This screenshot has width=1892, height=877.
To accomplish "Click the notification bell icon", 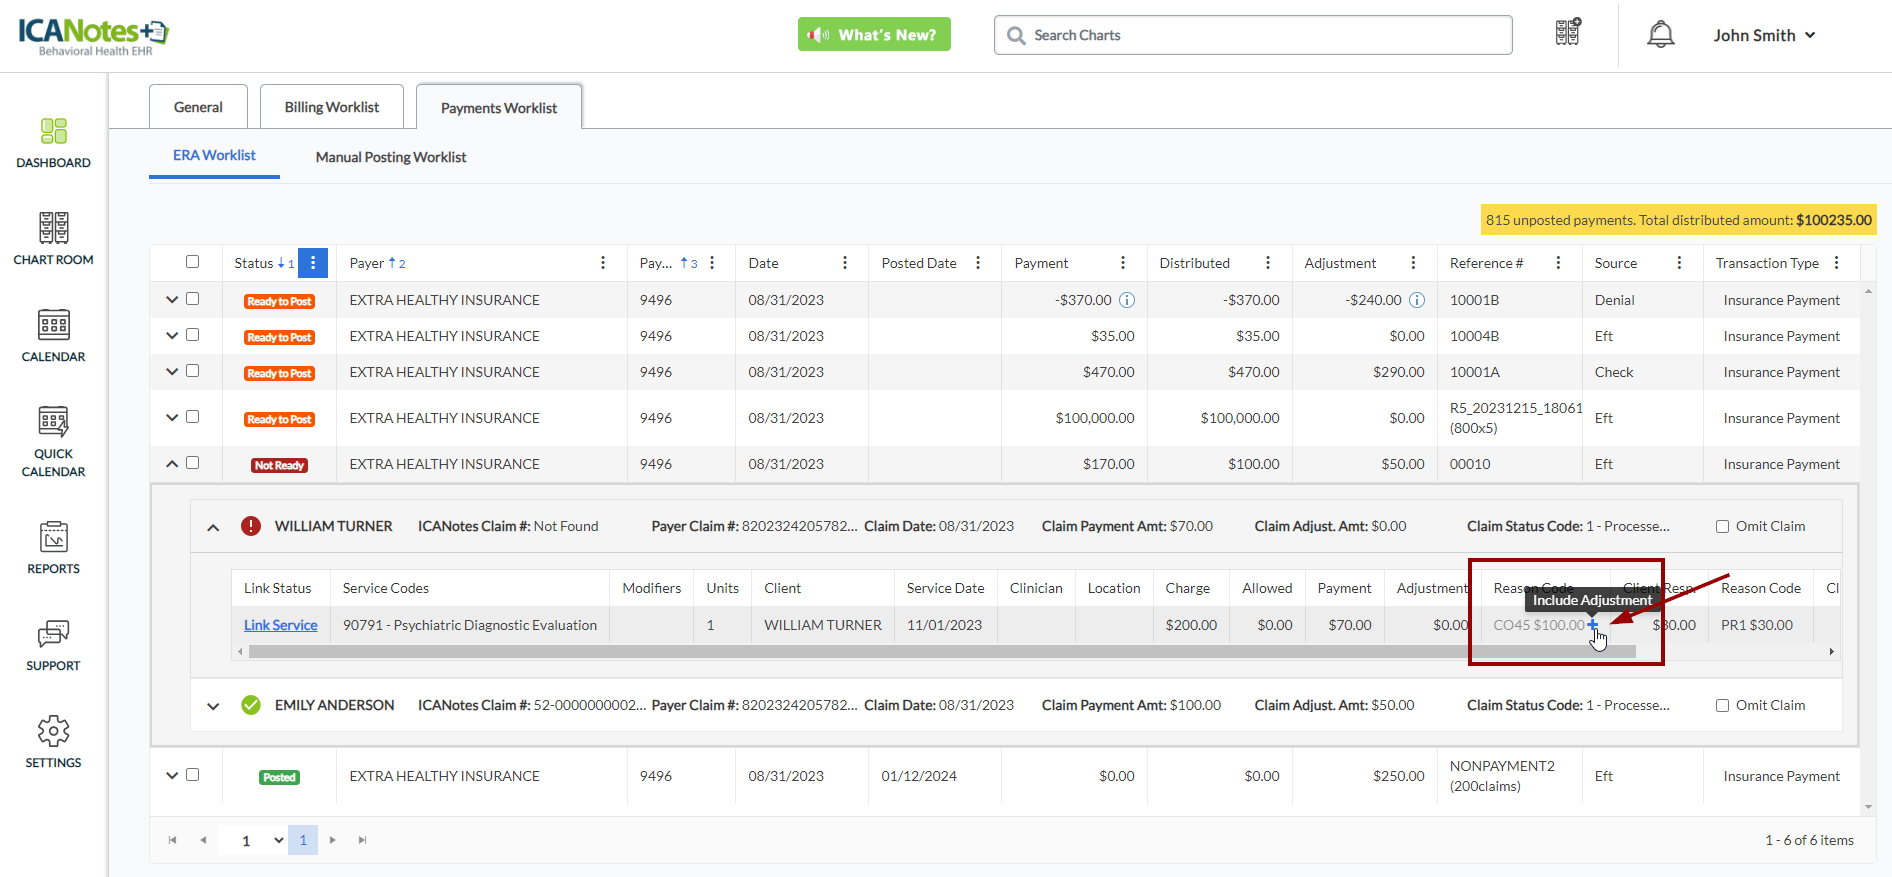I will (1660, 35).
